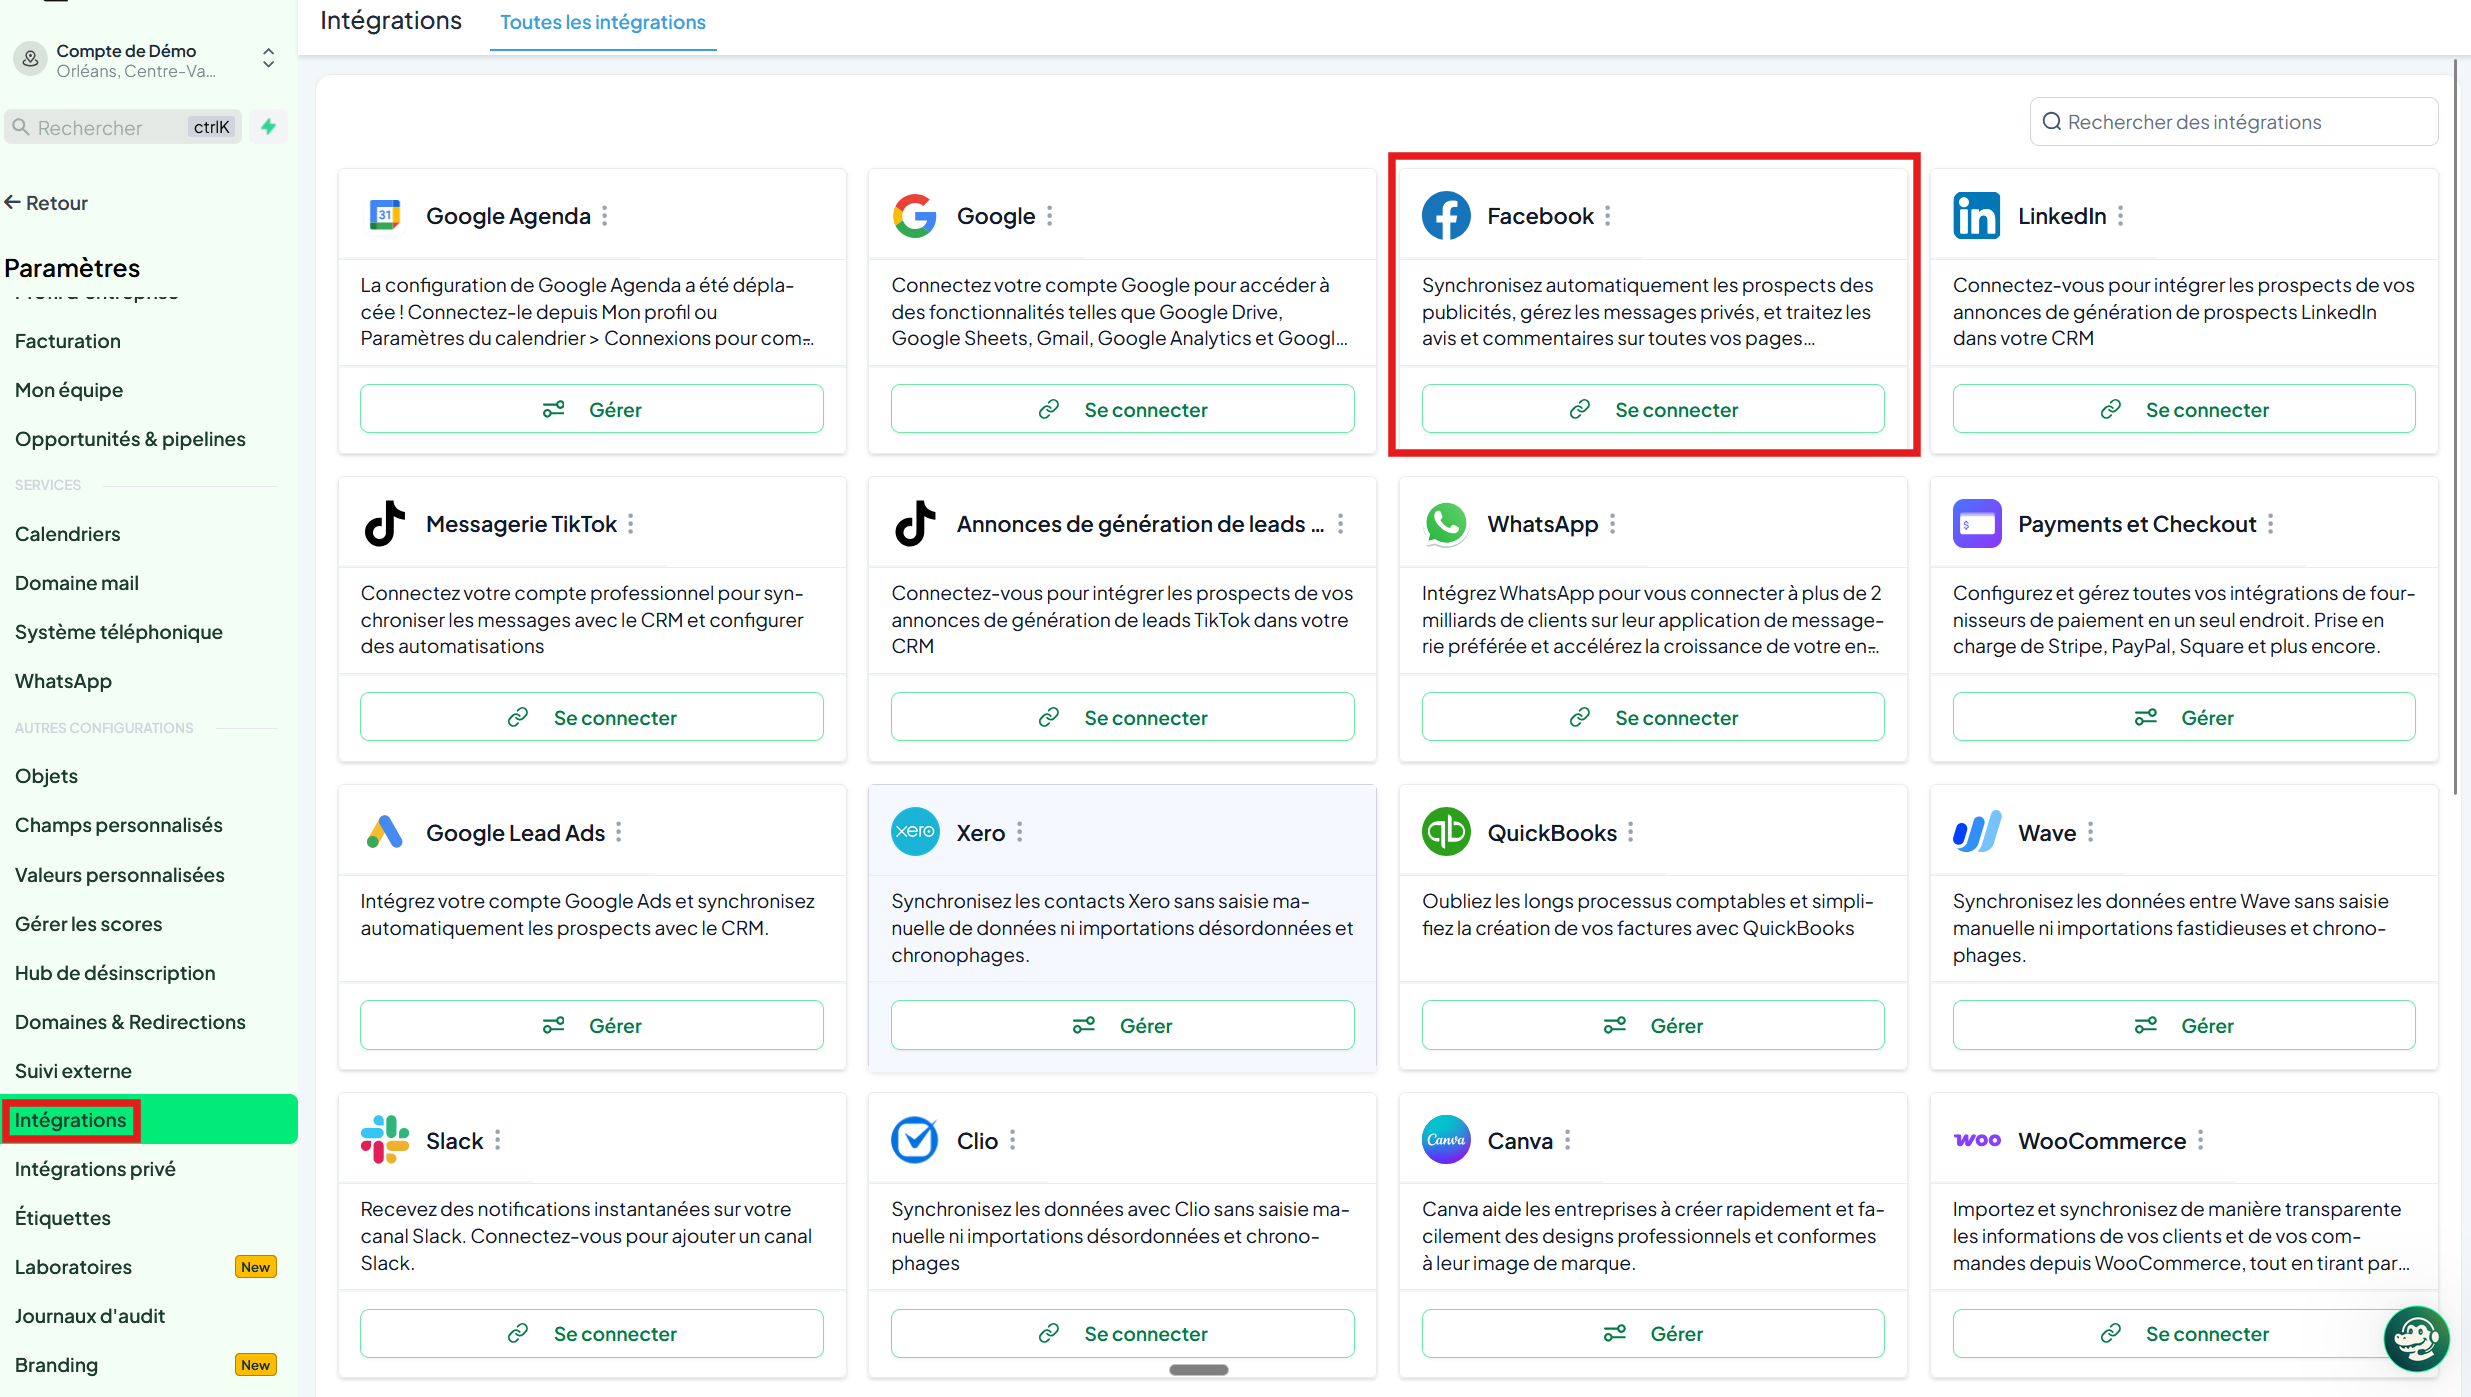2471x1397 pixels.
Task: Click the Google Lead Ads logo
Action: click(x=385, y=832)
